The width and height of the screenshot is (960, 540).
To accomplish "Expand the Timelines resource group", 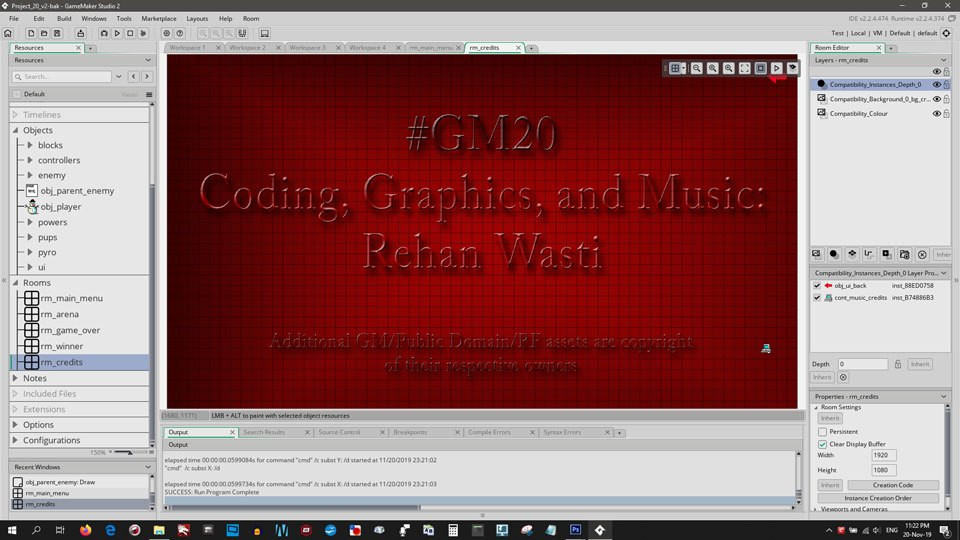I will 15,114.
